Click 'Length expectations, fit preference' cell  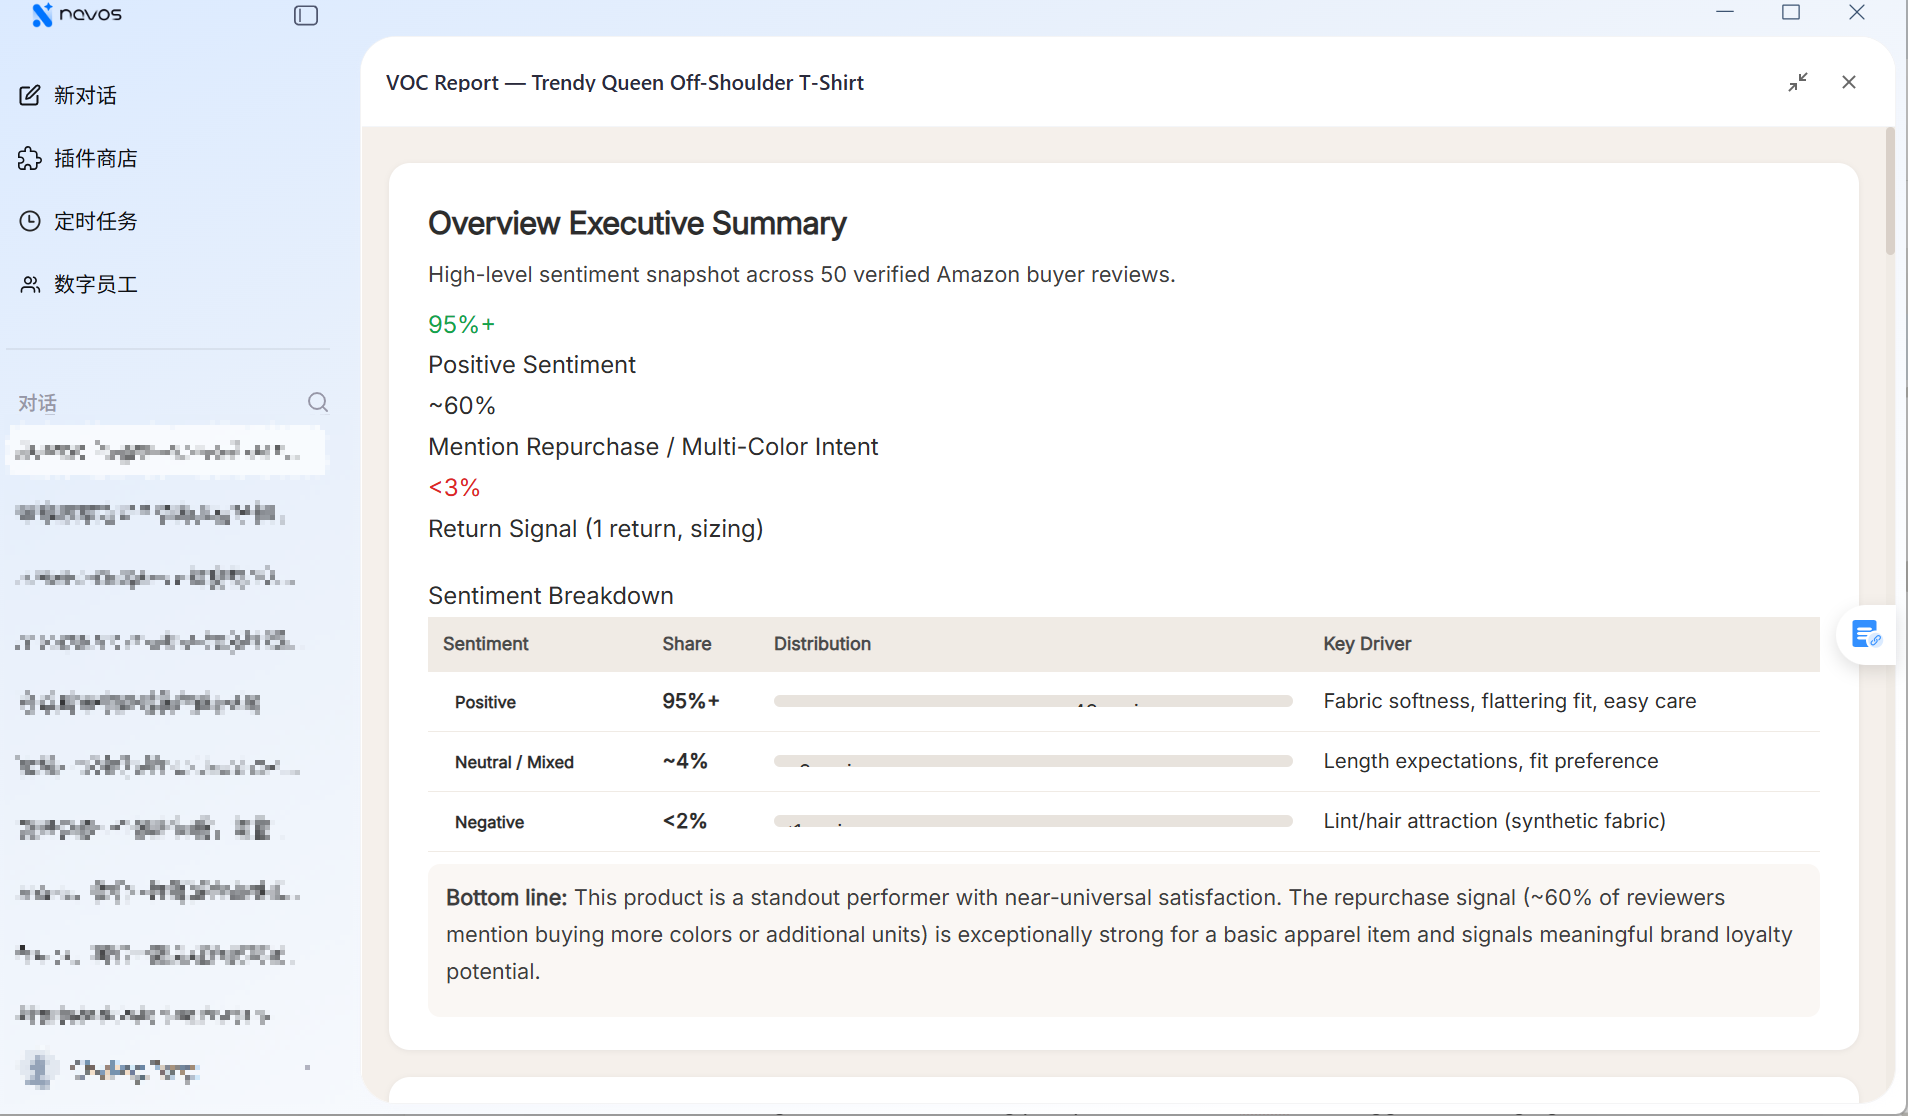pos(1491,761)
